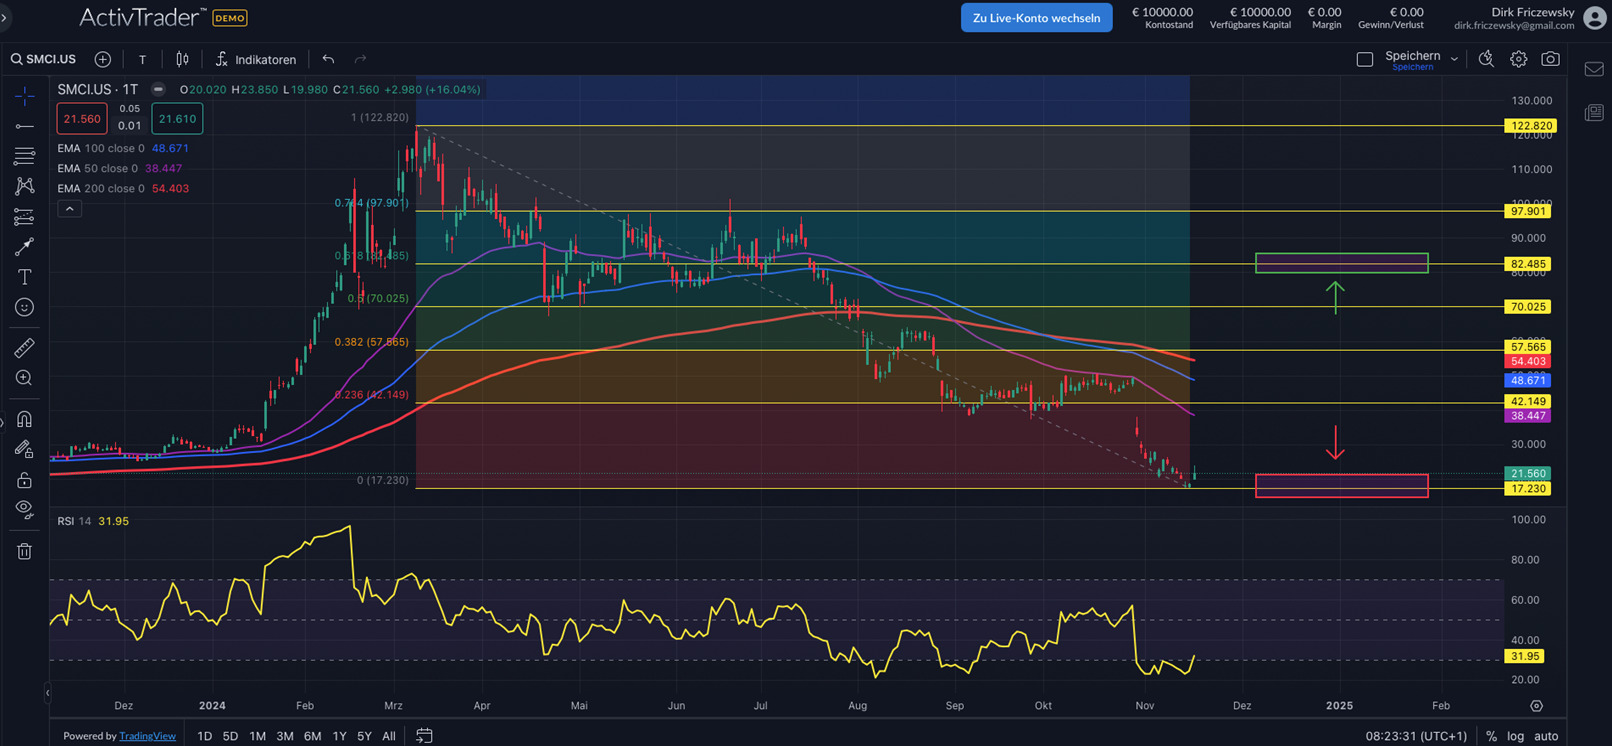Collapse the indicator legend with chevron
This screenshot has width=1612, height=746.
(69, 209)
